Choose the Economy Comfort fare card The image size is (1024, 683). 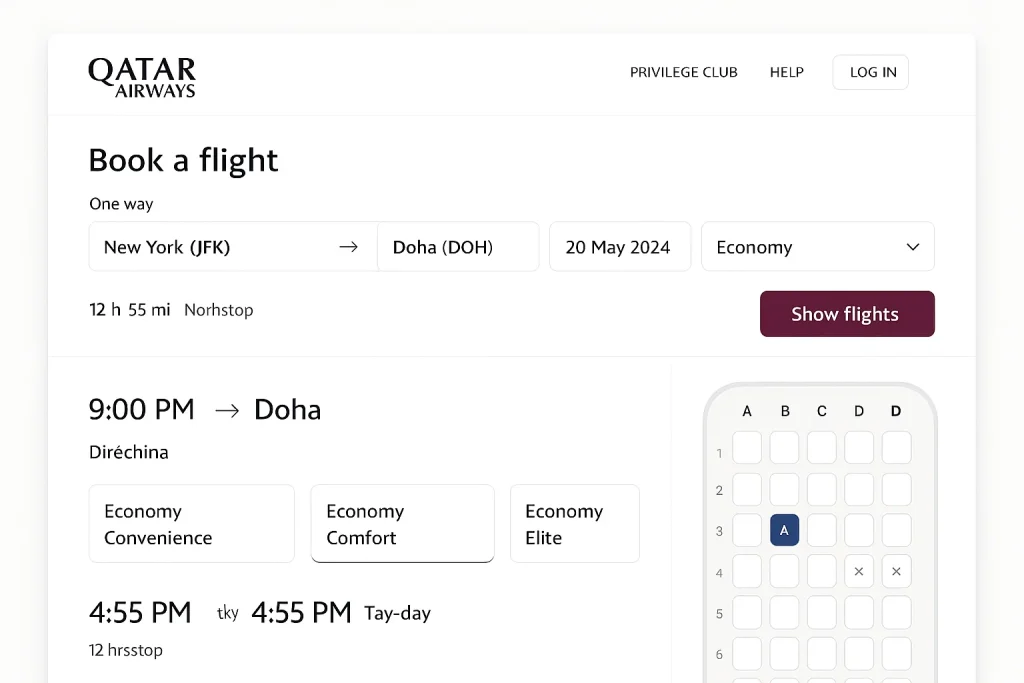click(x=402, y=524)
